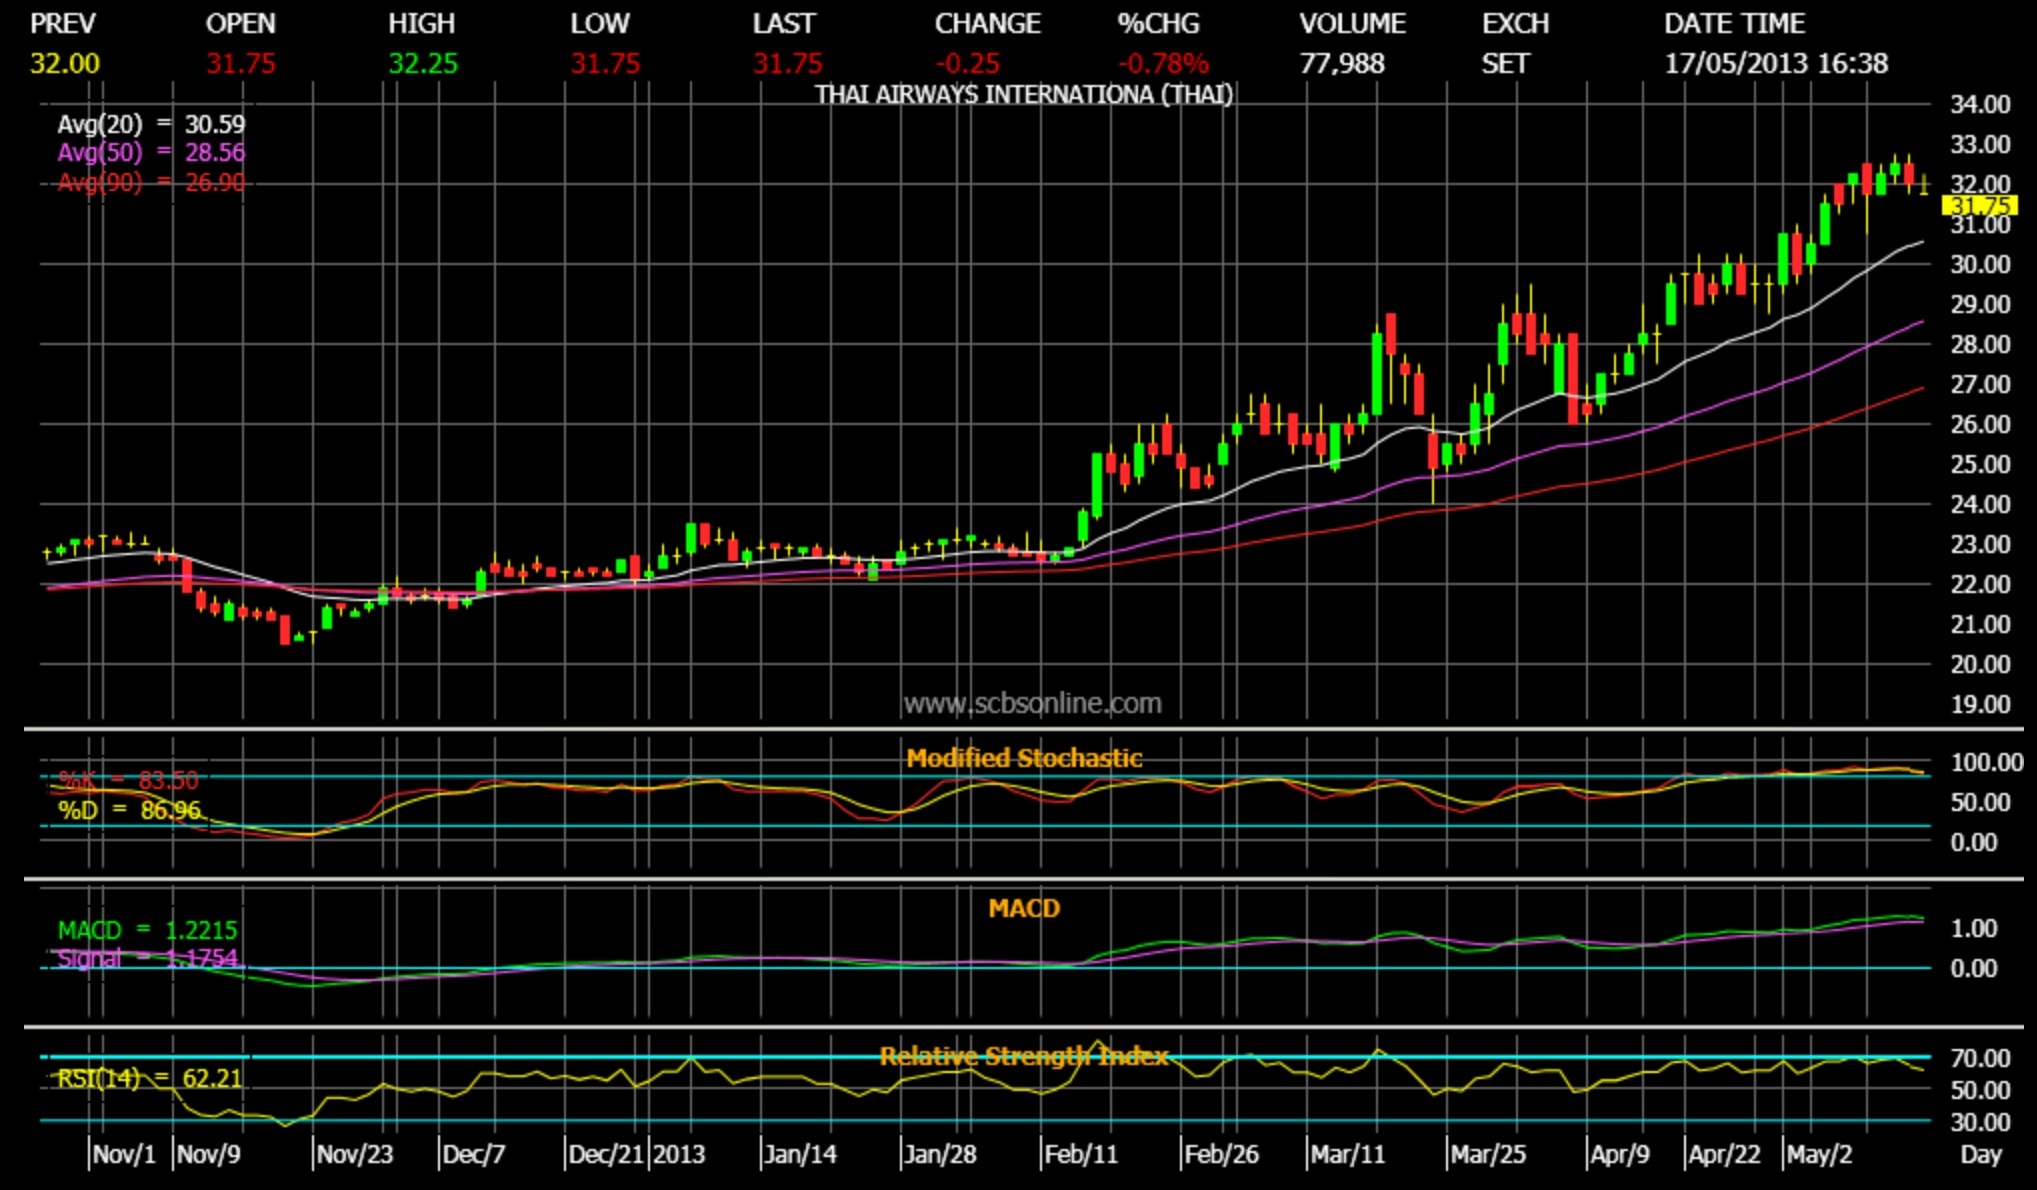Click the Feb/11 date axis label

click(x=1081, y=1154)
